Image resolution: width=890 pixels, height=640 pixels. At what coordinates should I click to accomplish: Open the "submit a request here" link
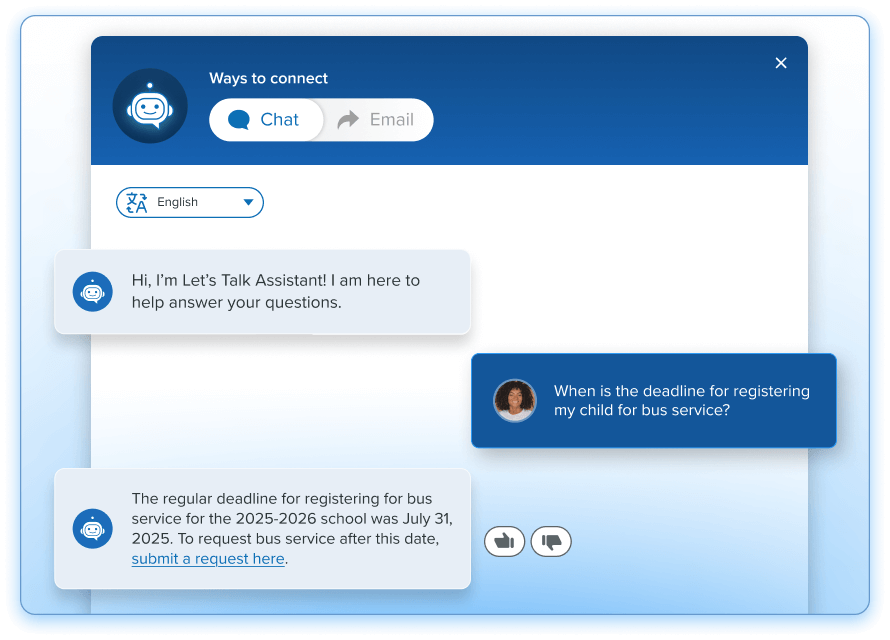pyautogui.click(x=208, y=559)
